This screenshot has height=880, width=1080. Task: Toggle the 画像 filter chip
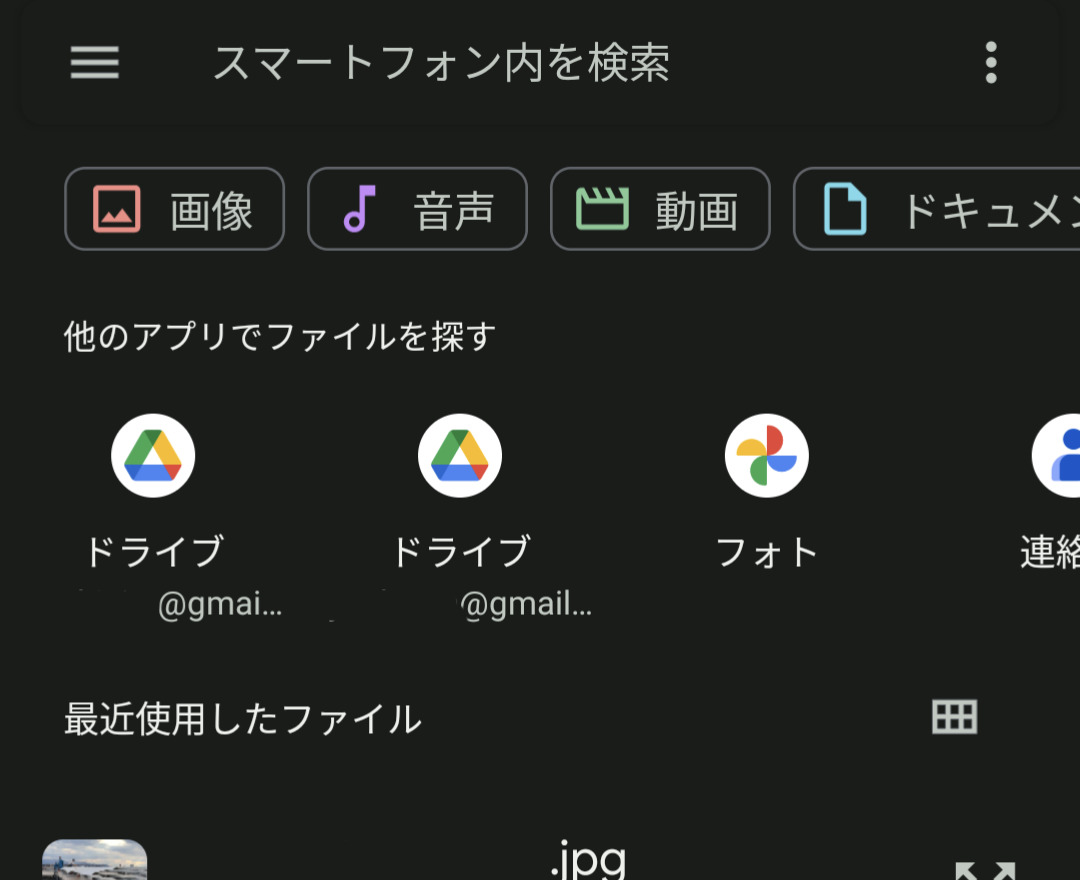(175, 209)
